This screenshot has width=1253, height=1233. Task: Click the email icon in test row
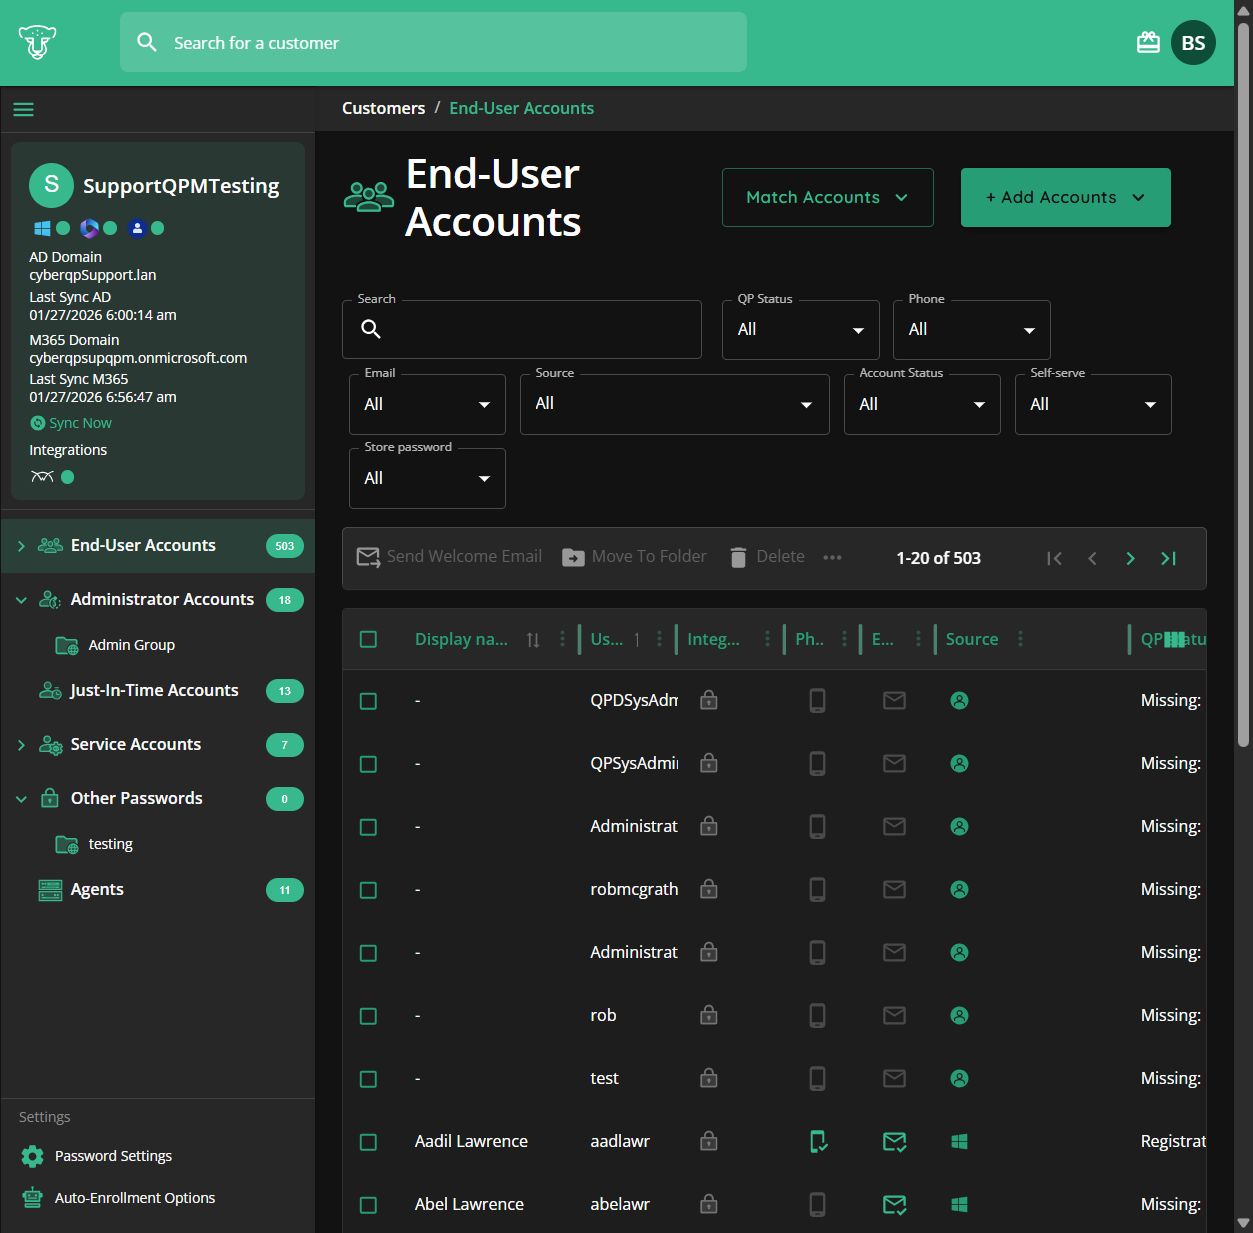895,1078
